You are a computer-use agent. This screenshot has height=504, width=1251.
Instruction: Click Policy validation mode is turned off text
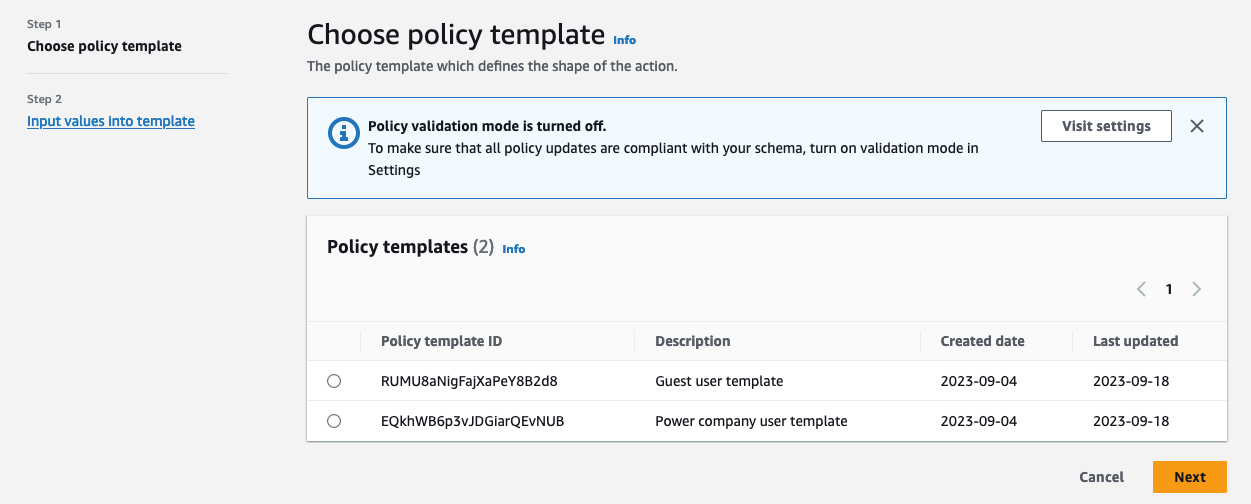(x=487, y=126)
